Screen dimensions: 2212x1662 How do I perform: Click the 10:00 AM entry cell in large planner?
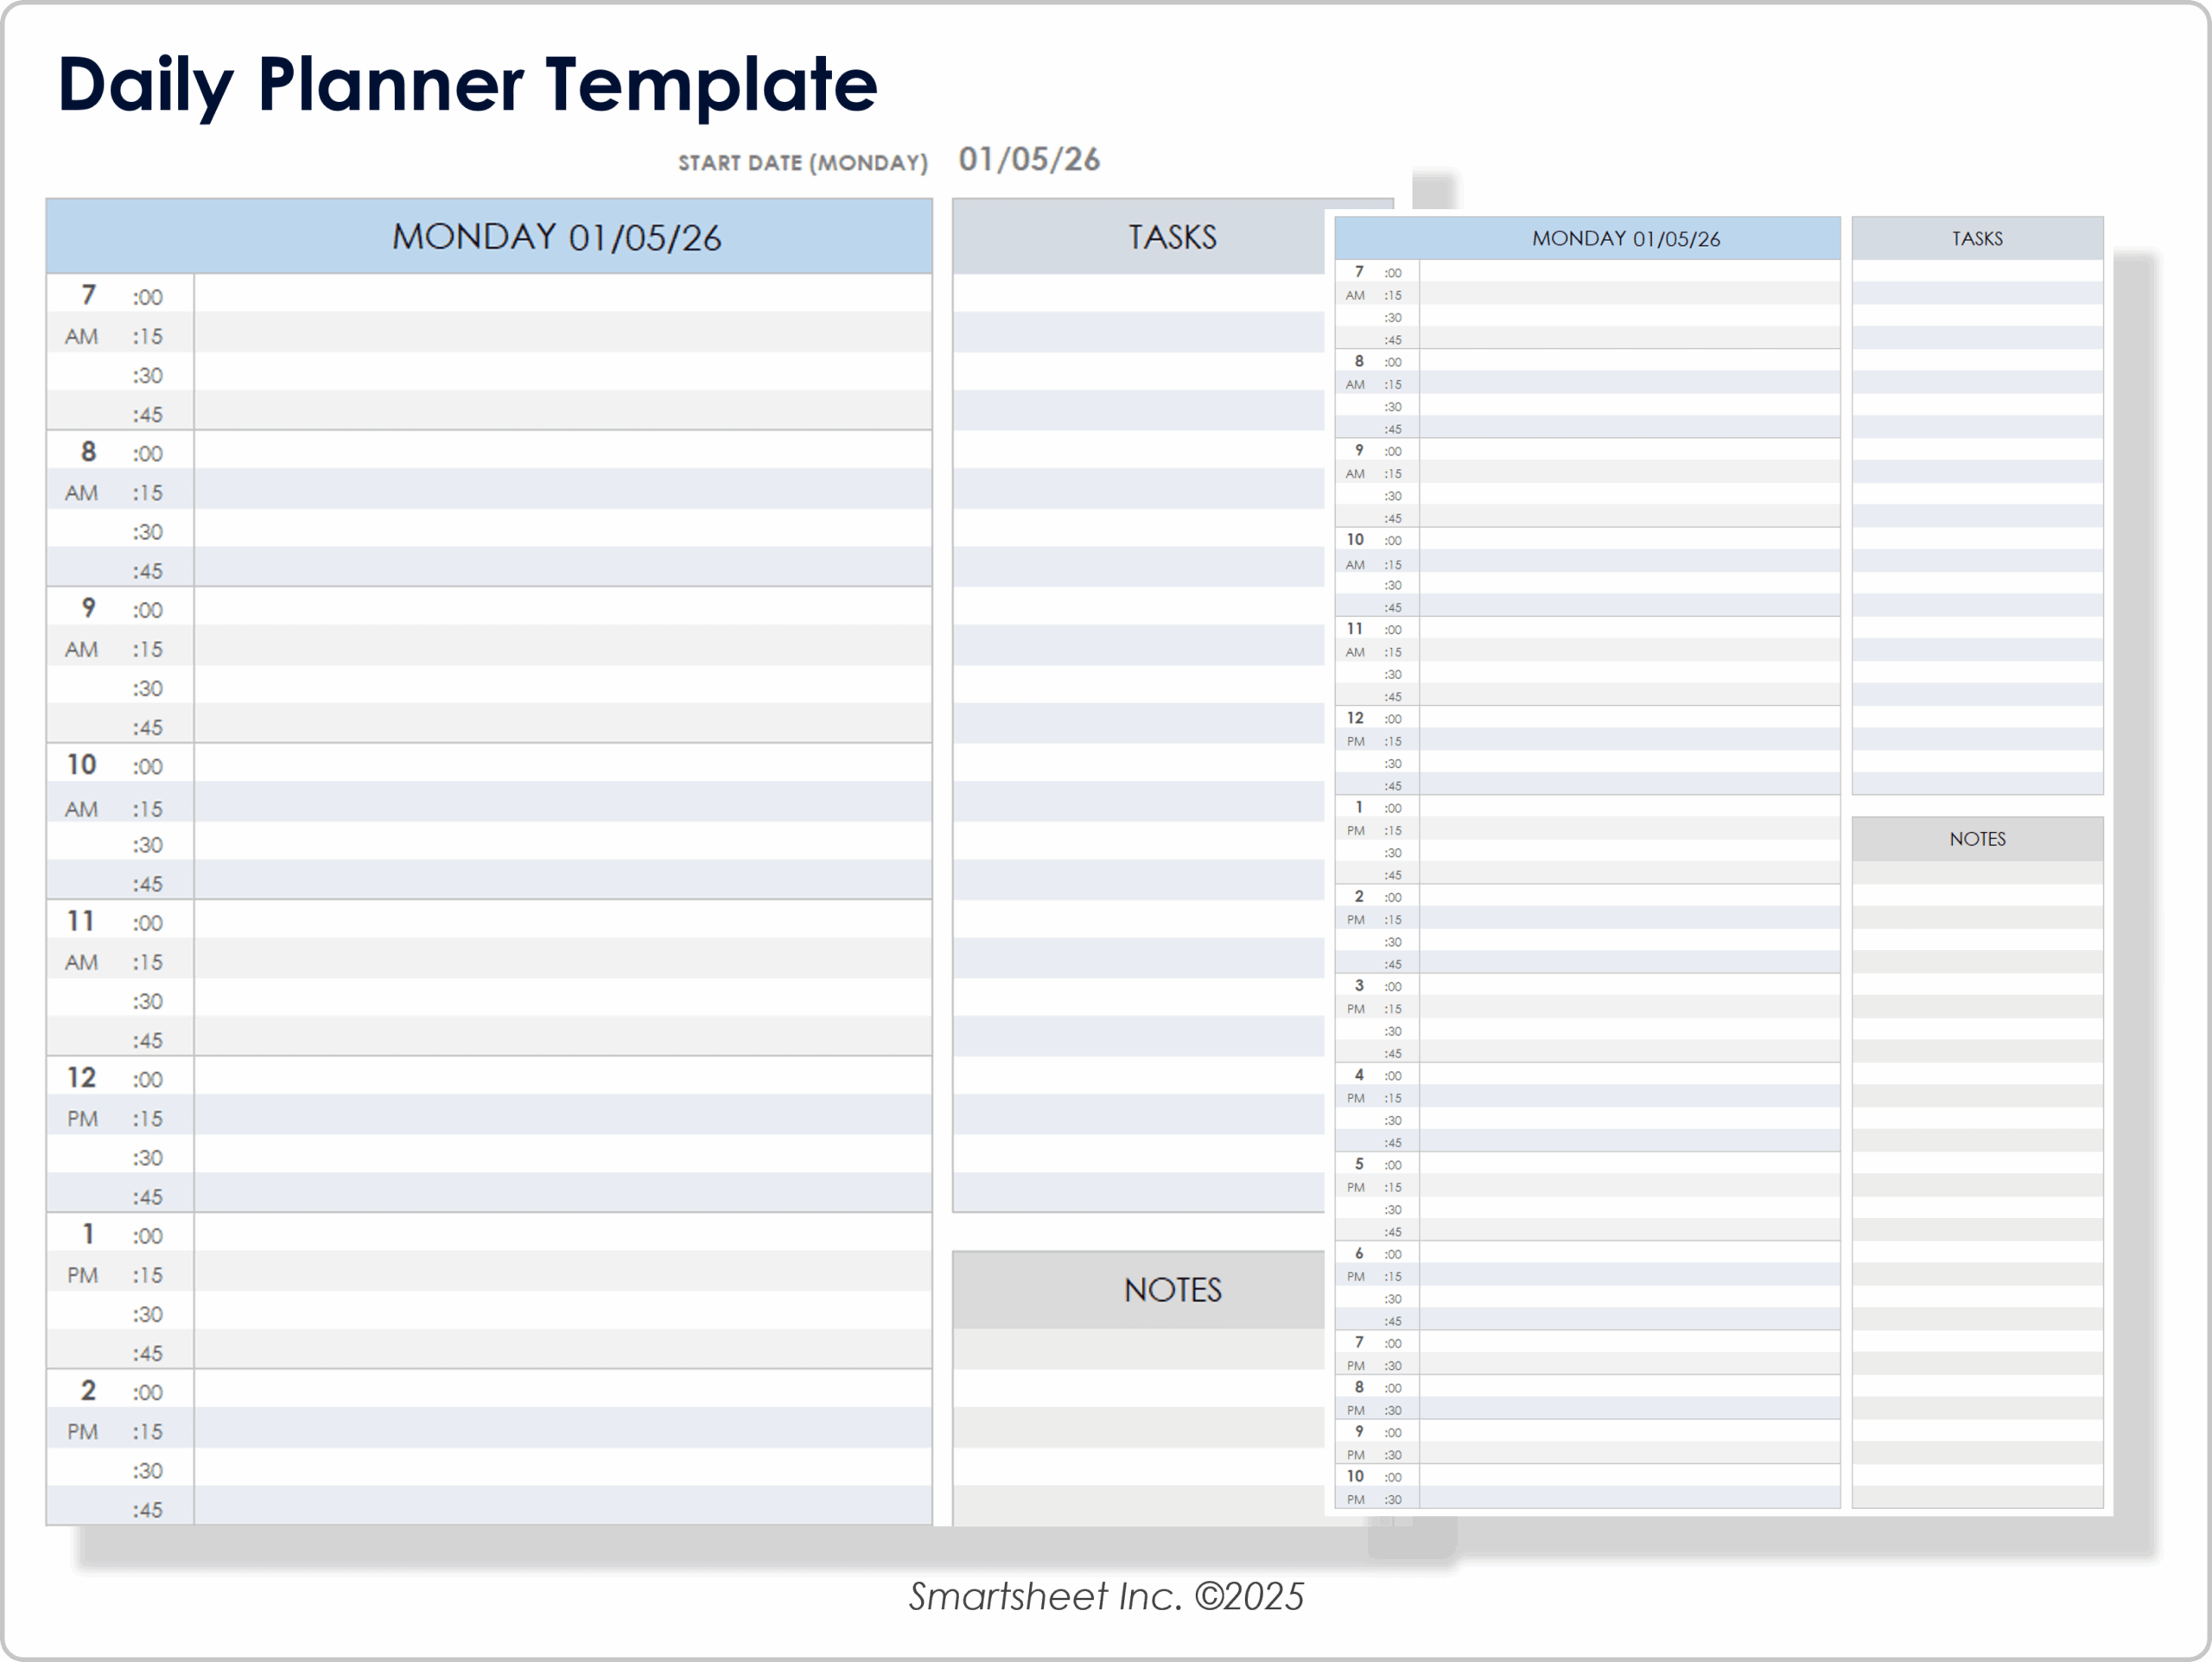562,764
